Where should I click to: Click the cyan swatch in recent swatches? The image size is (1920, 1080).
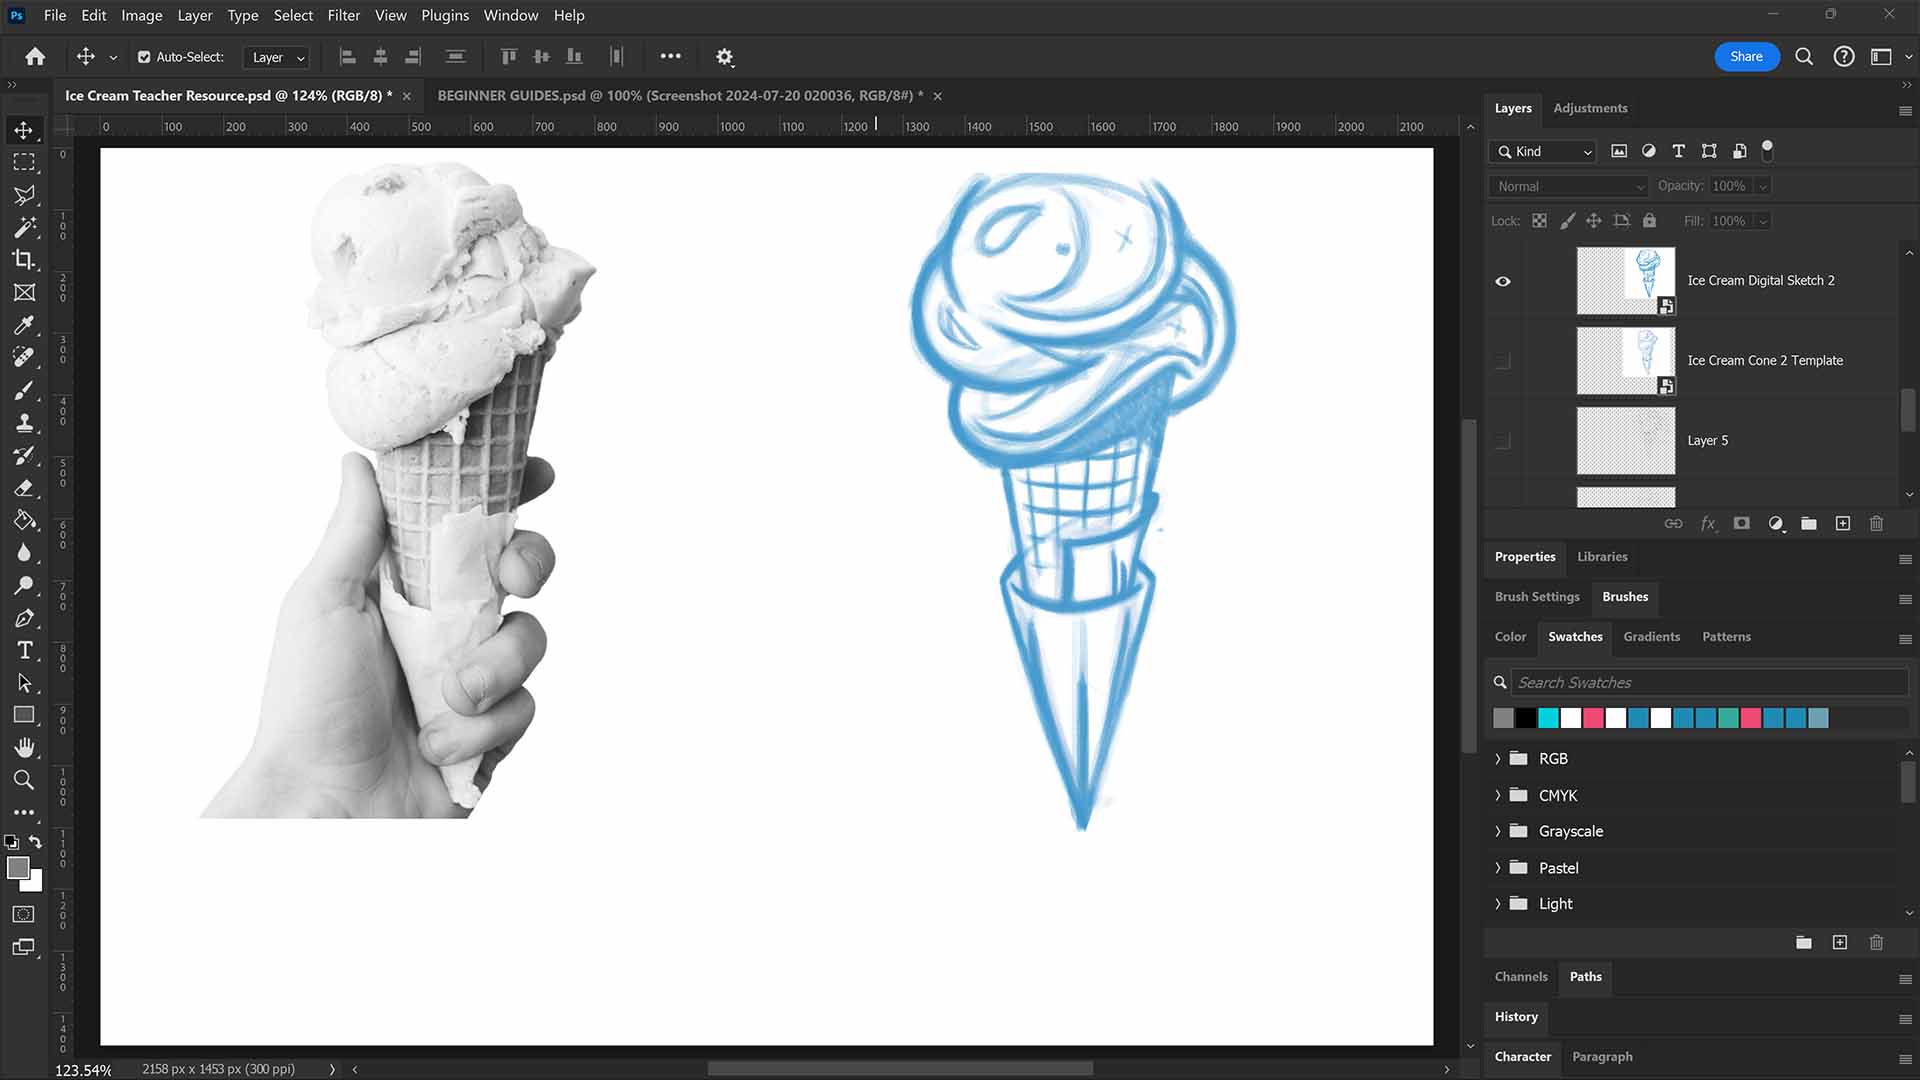coord(1548,718)
